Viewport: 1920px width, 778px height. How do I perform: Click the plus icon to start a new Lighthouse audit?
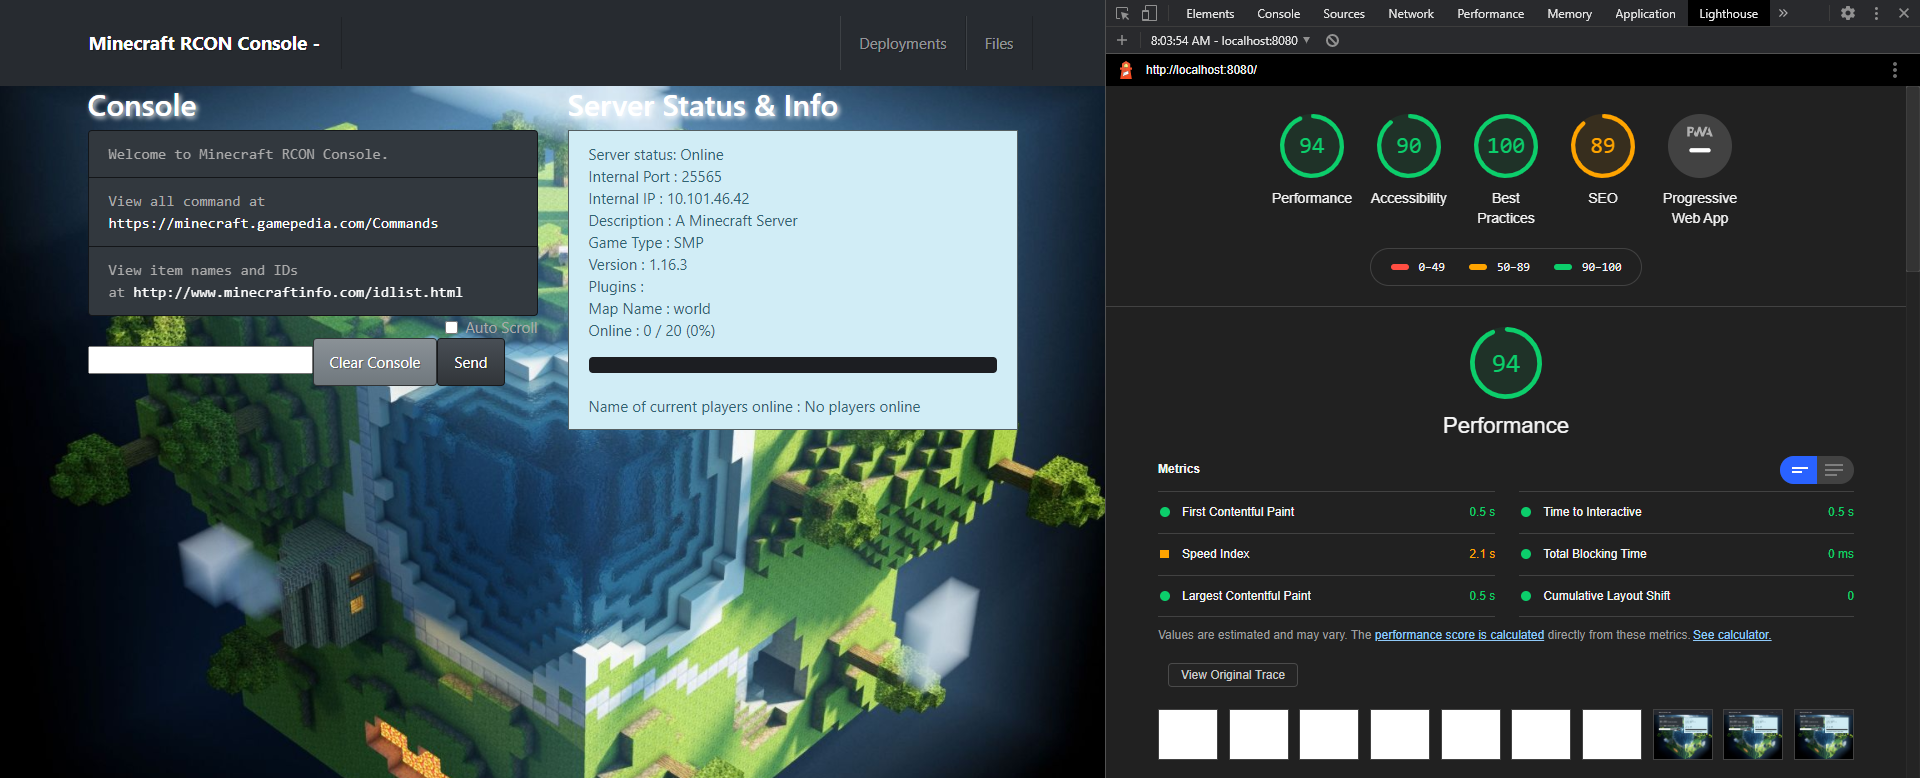tap(1122, 40)
